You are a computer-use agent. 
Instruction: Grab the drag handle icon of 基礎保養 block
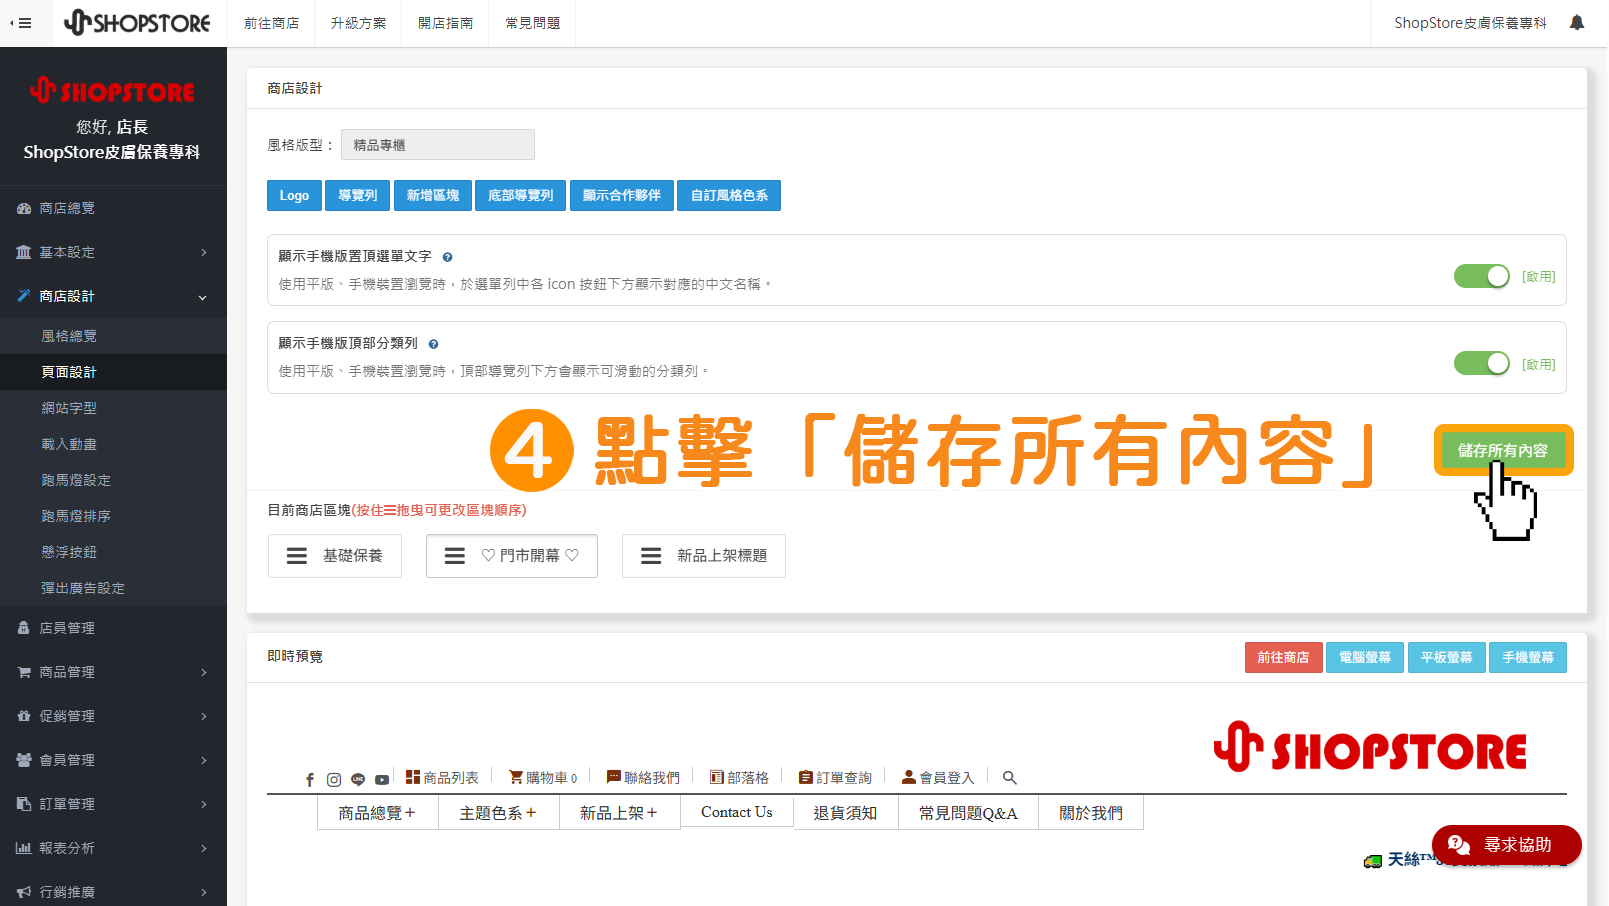297,556
